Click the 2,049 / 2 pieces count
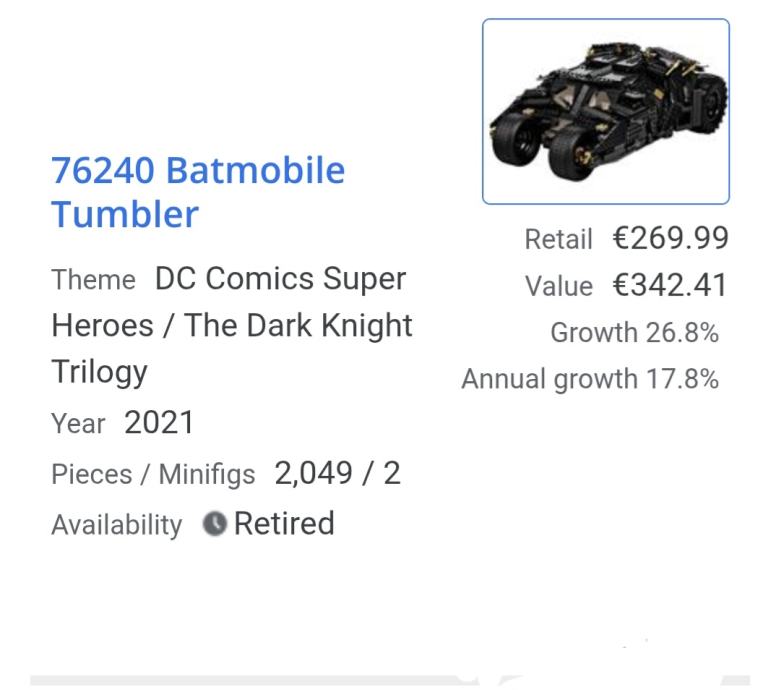776x690 pixels. 337,473
